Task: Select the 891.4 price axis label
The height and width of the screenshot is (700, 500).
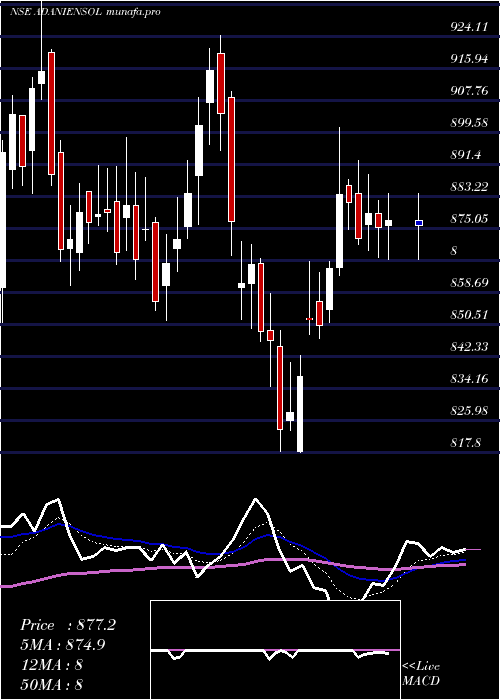Action: pos(466,155)
